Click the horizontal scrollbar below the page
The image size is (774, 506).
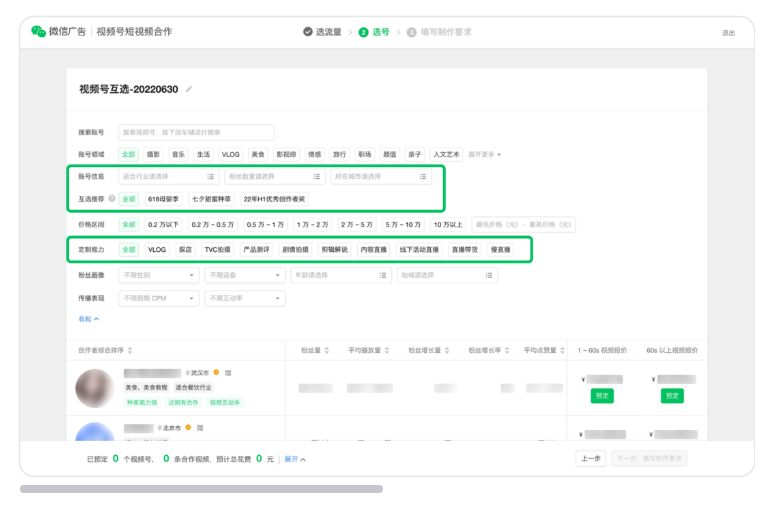click(200, 489)
